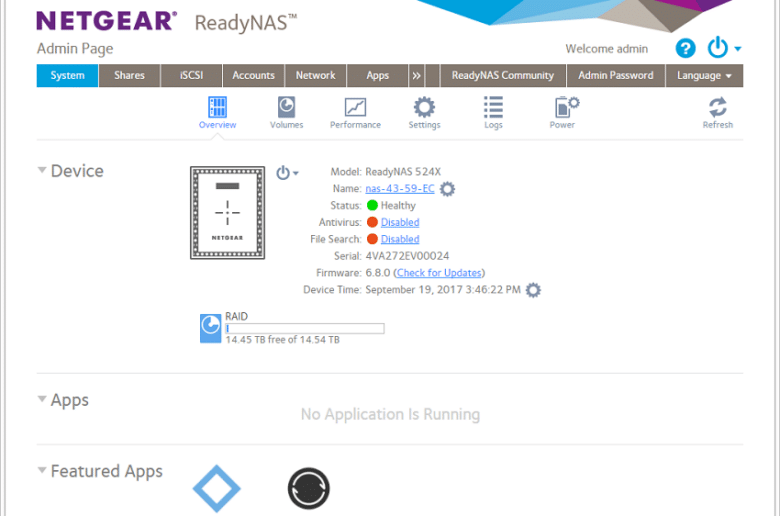Click the 'Admin Page' heading
Viewport: 780px width, 516px height.
[75, 49]
